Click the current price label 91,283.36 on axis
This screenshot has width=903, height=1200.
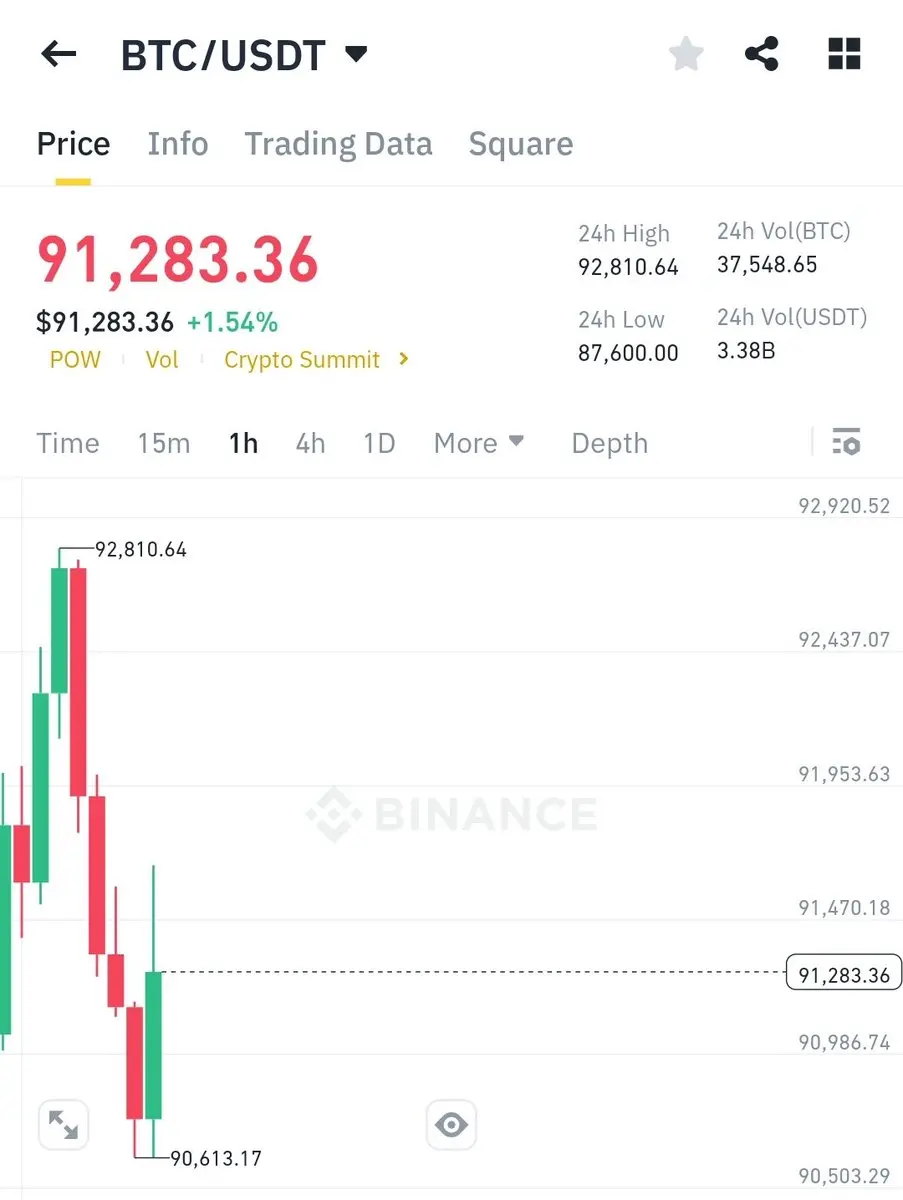click(844, 973)
